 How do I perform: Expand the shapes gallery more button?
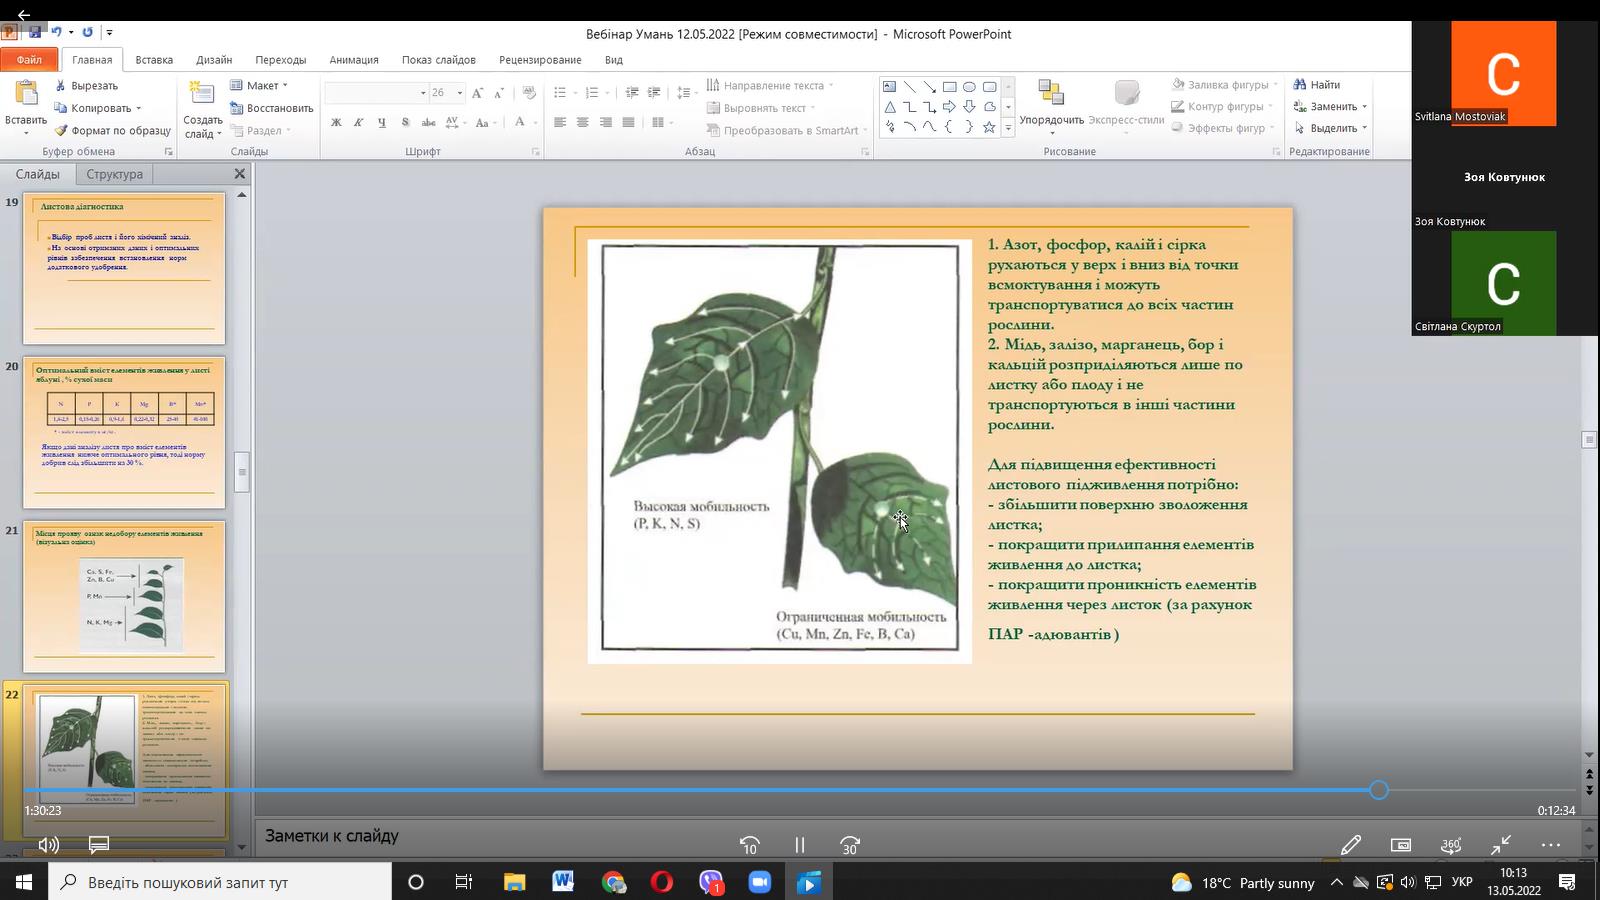[1008, 128]
